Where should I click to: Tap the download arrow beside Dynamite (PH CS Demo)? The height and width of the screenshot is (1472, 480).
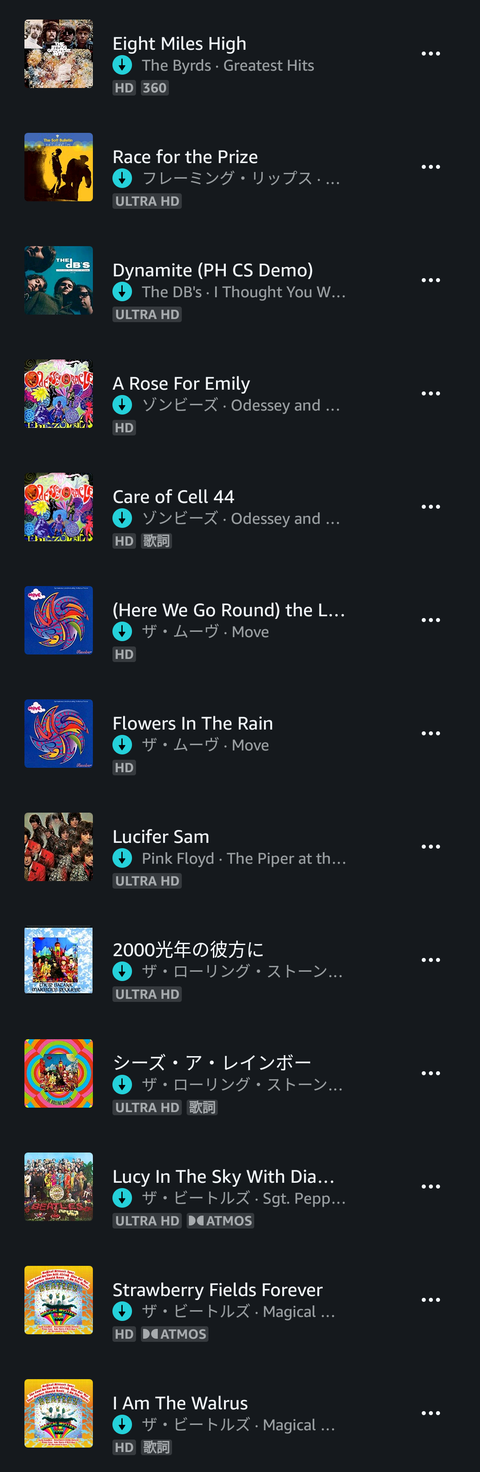122,292
